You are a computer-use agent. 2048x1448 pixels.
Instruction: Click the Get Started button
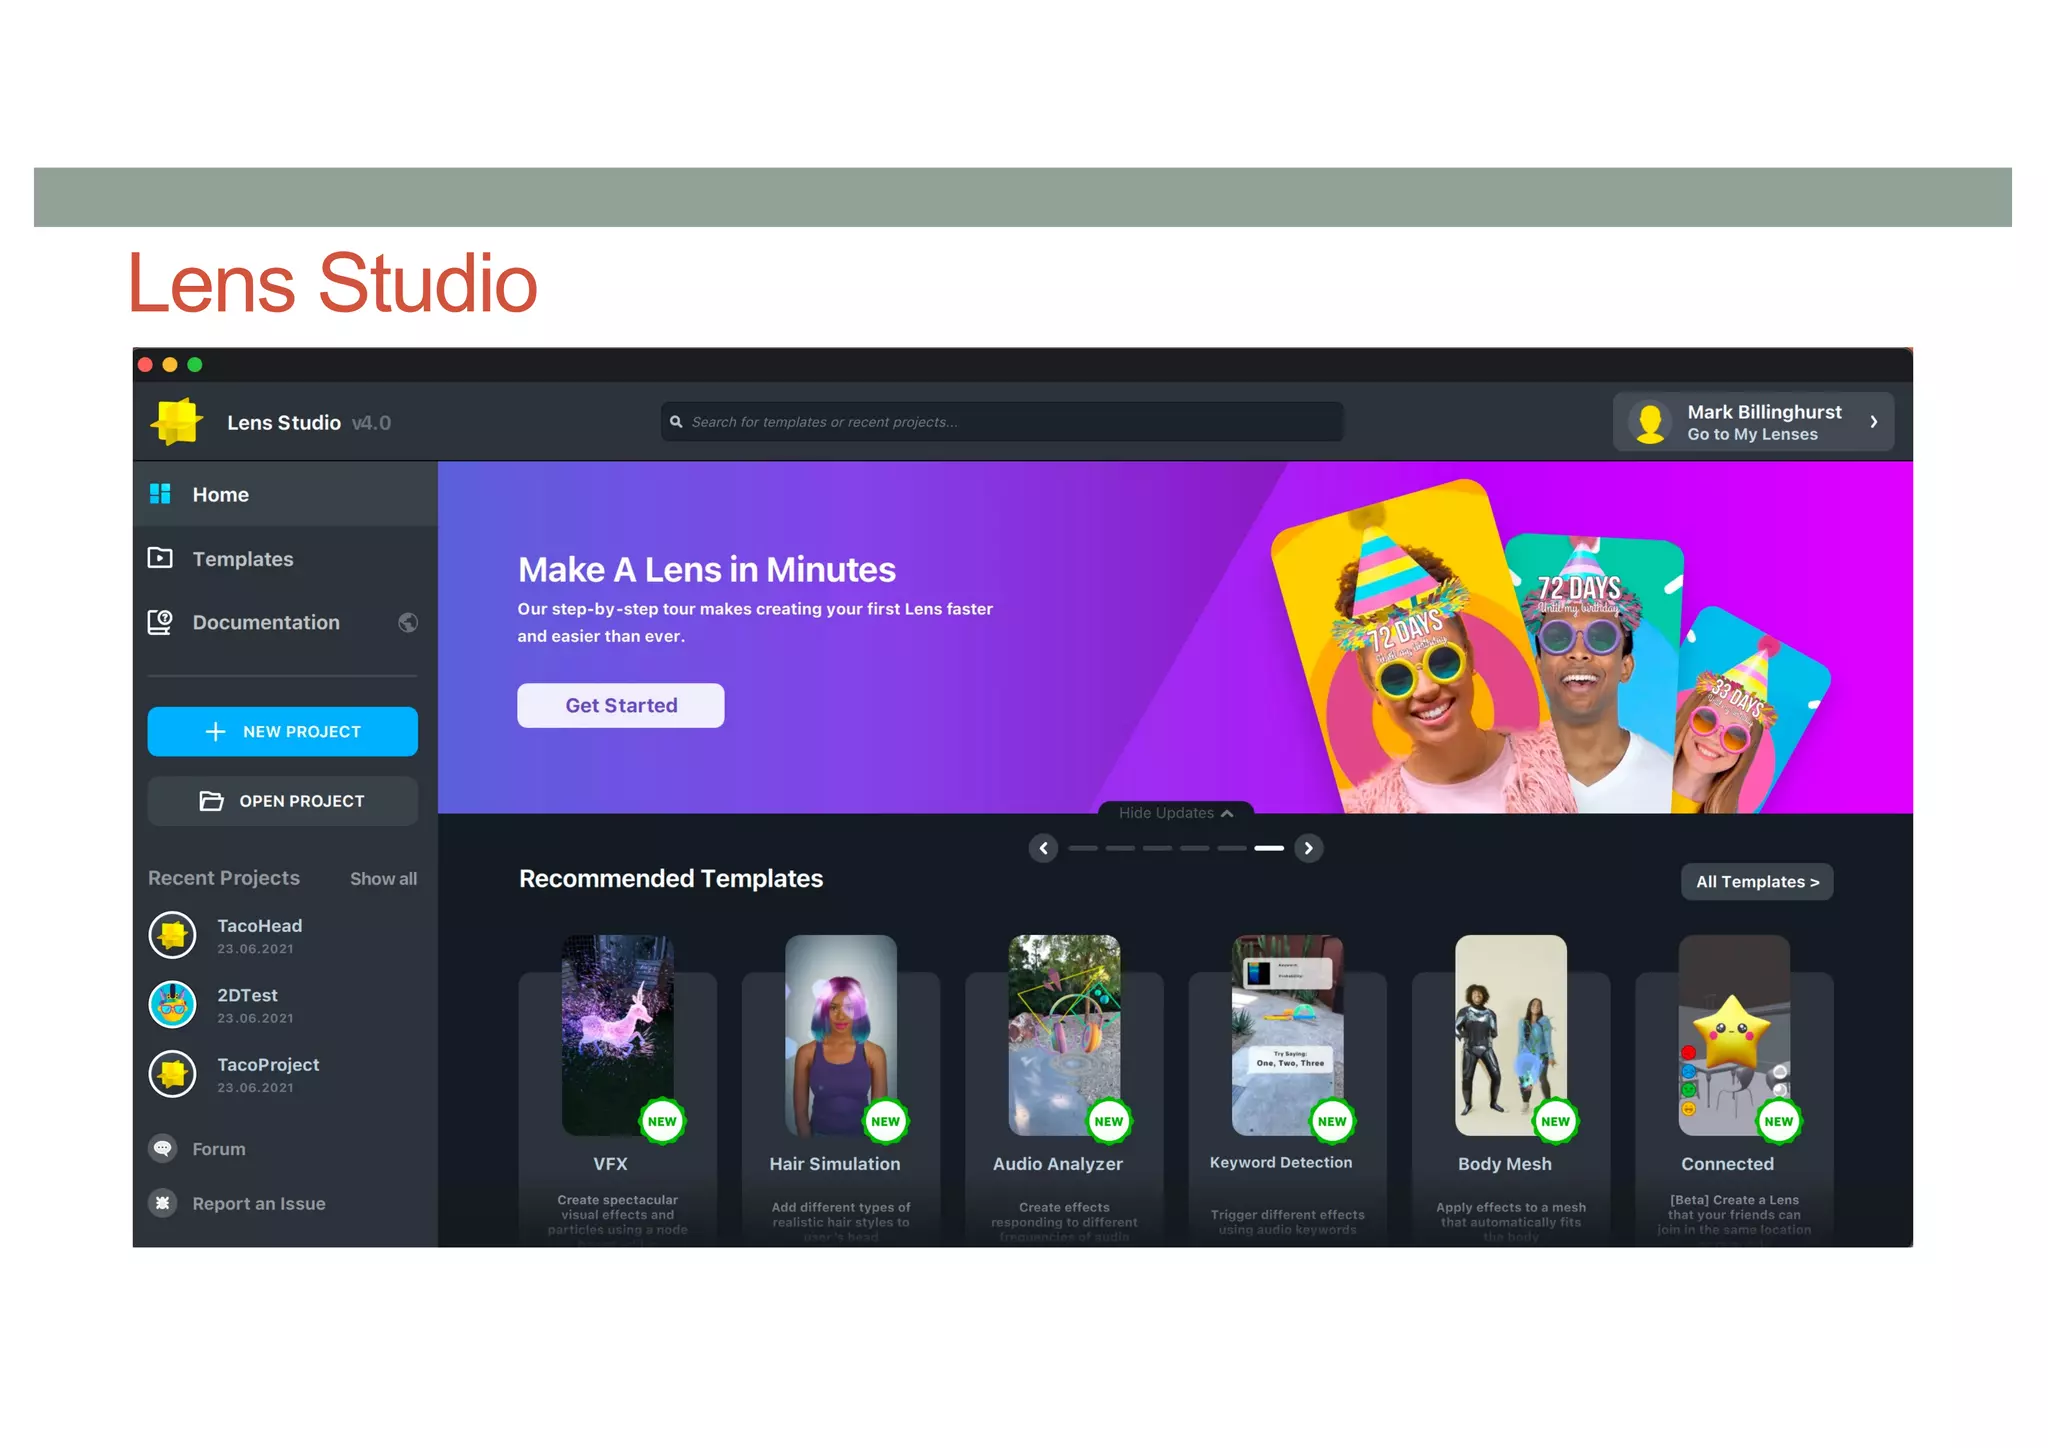point(621,705)
